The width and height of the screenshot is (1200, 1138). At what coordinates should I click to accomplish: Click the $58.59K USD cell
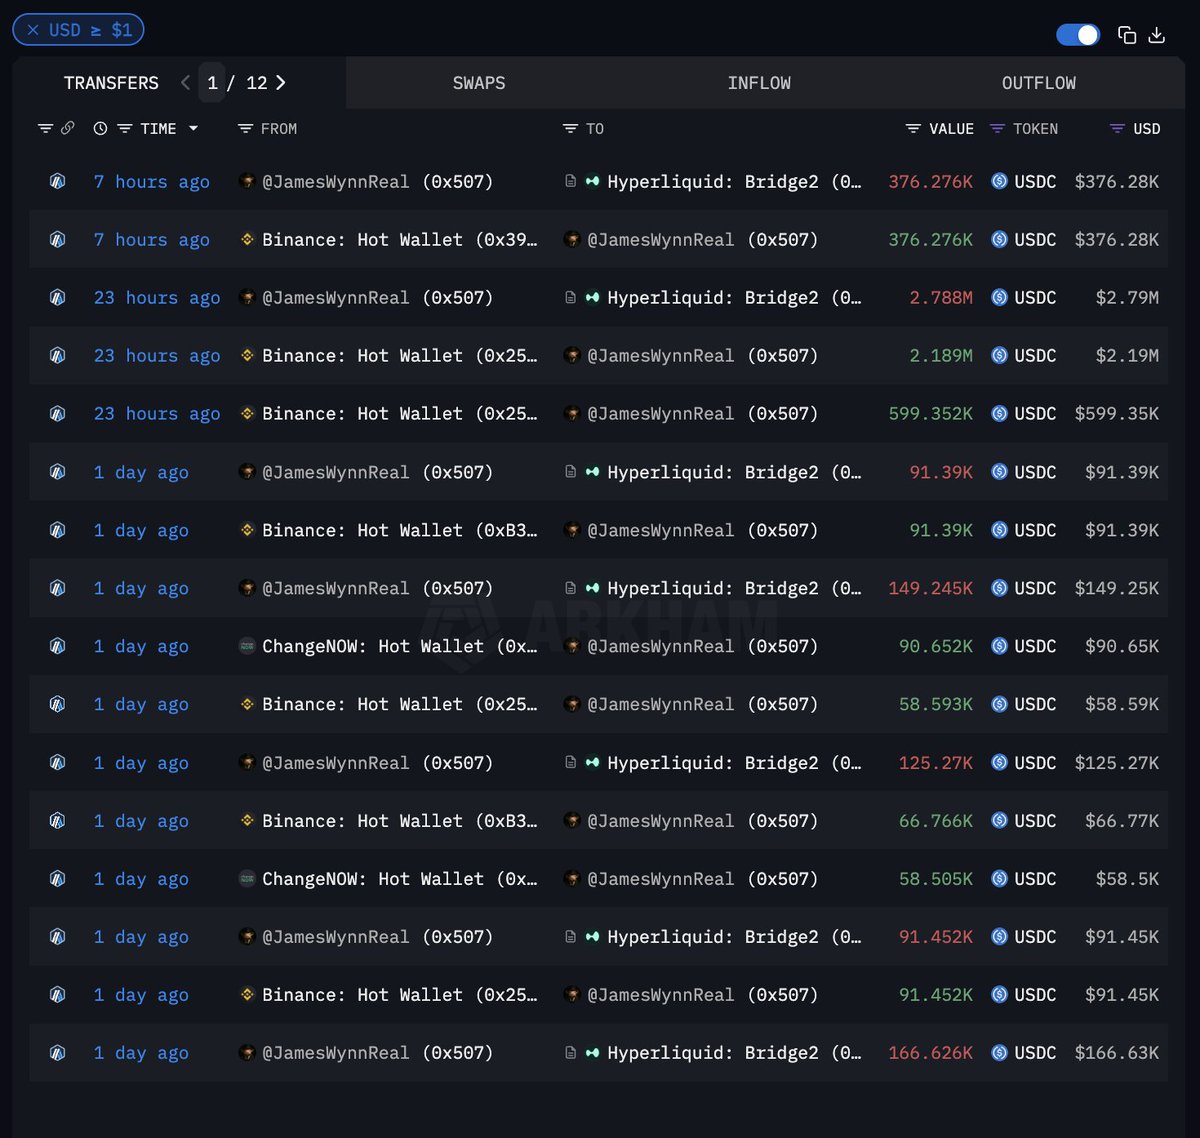click(x=1122, y=705)
